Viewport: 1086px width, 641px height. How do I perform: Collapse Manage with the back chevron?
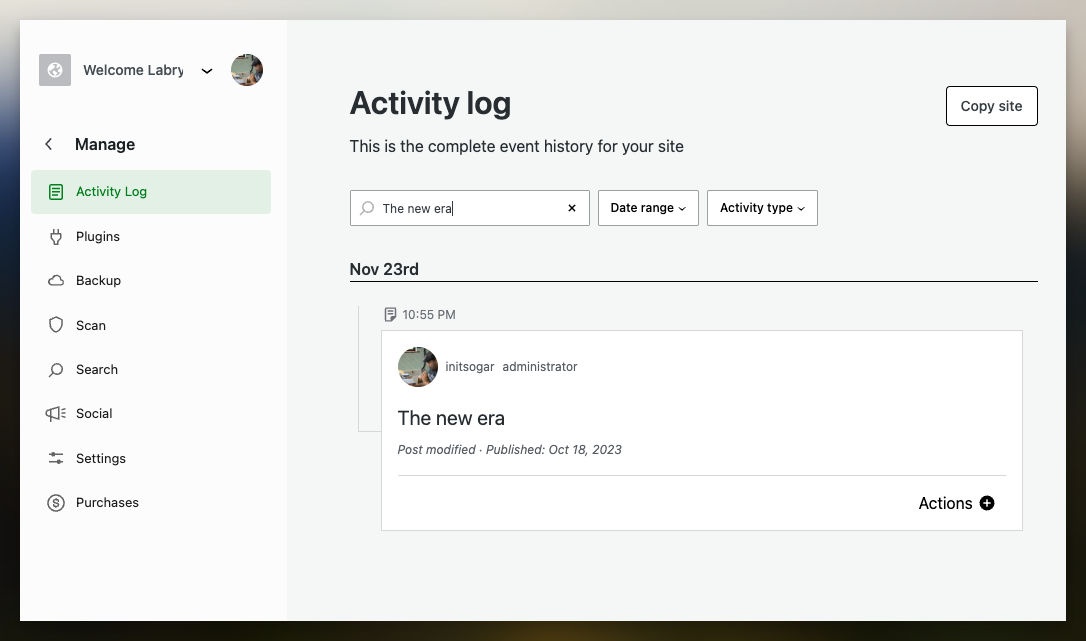(x=48, y=144)
